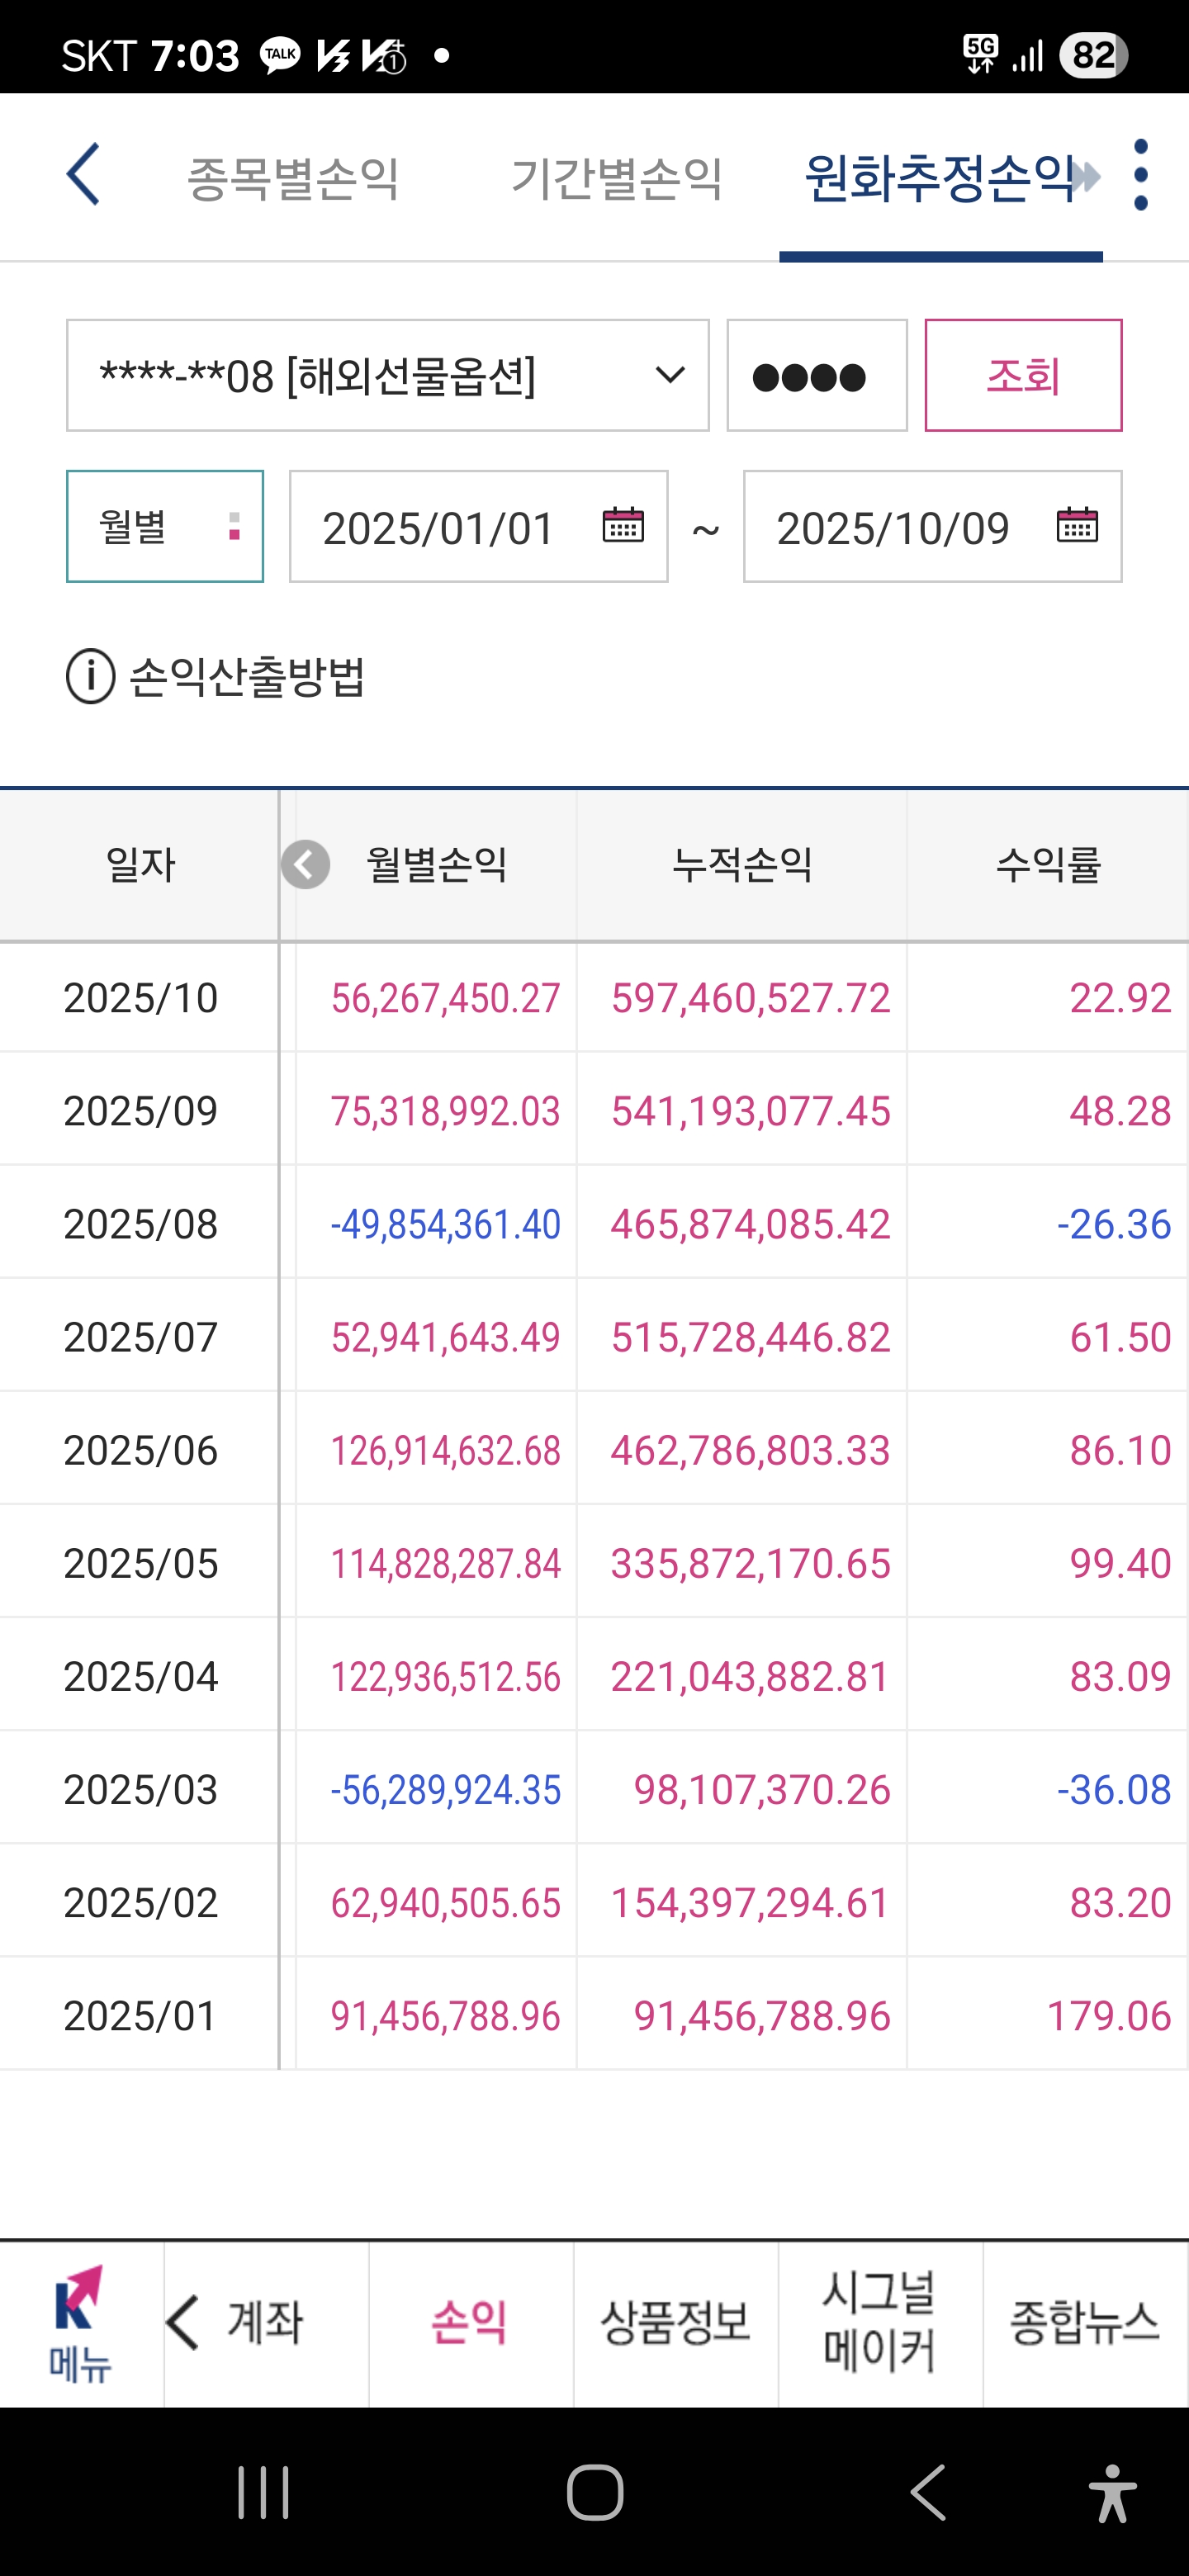Open the 월별 period type dropdown
Screen dimensions: 1189x2576
click(165, 526)
